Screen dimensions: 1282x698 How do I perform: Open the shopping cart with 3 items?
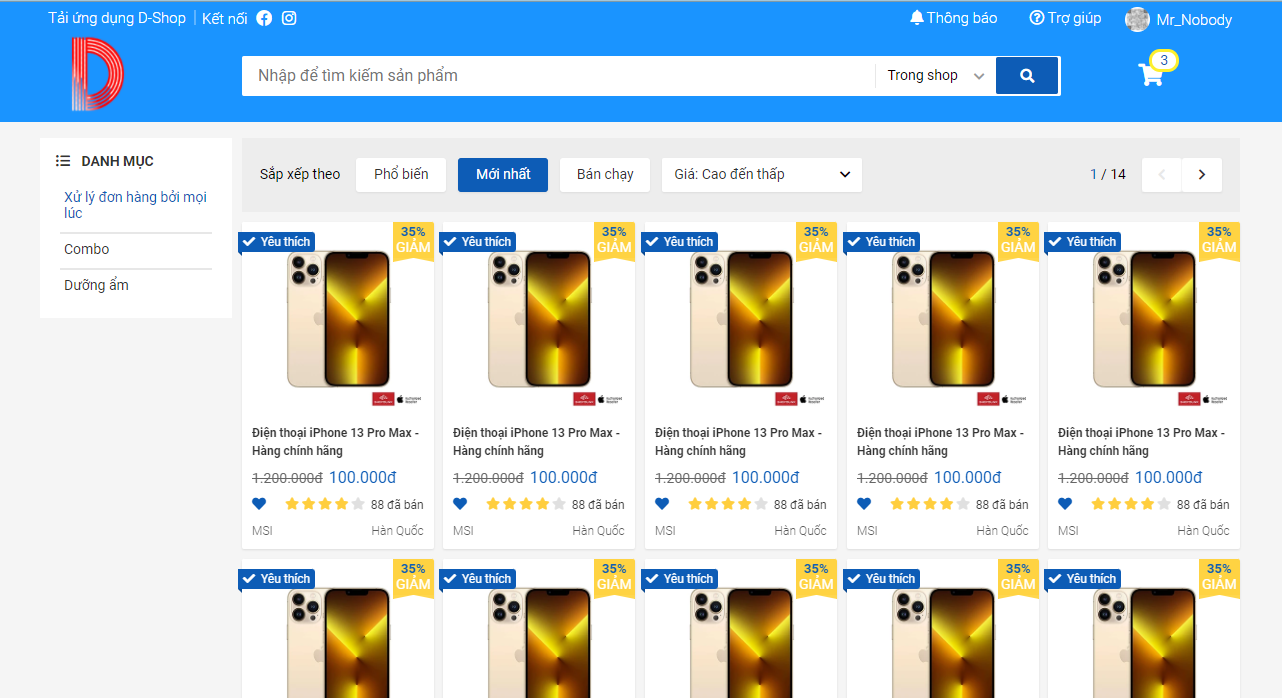1151,75
